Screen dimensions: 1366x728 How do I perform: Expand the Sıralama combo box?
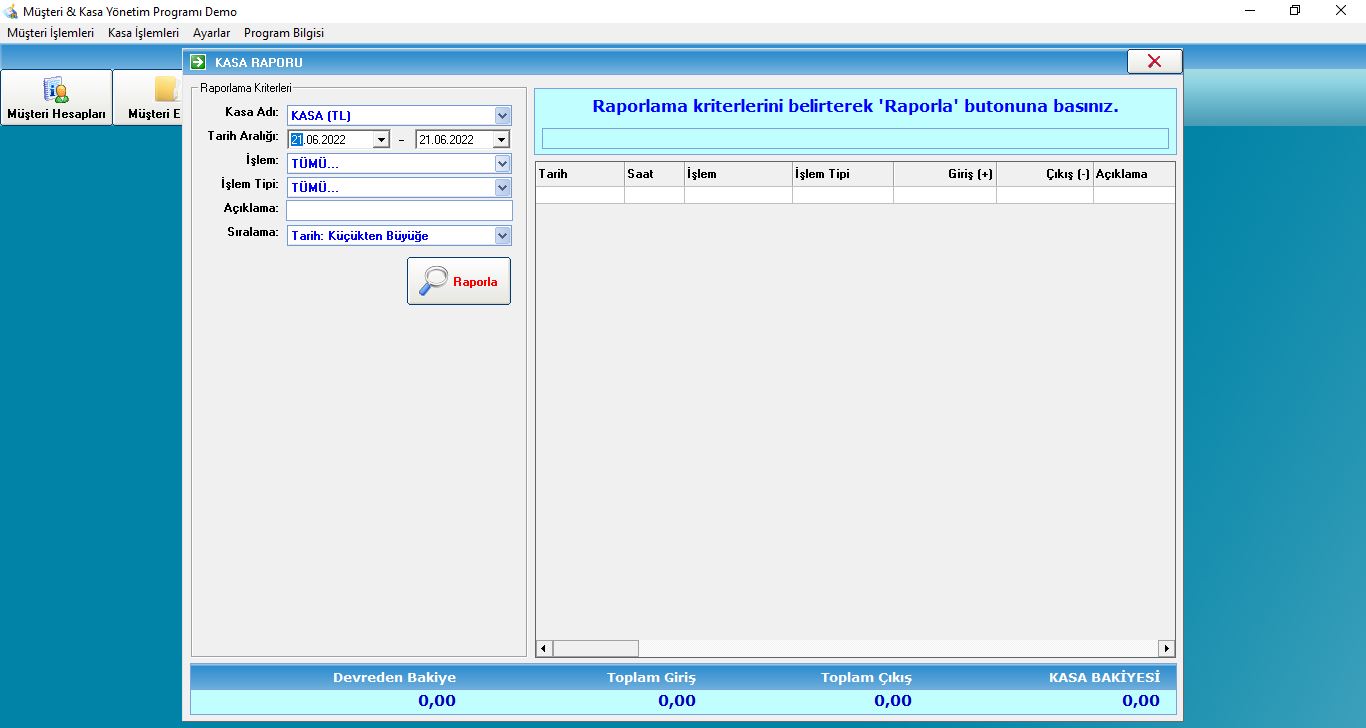click(x=502, y=236)
